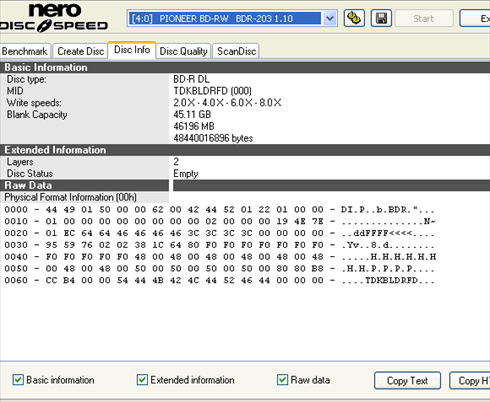Click the write speeds 2.0X - 8.0X value
The image size is (490, 402).
[x=227, y=103]
